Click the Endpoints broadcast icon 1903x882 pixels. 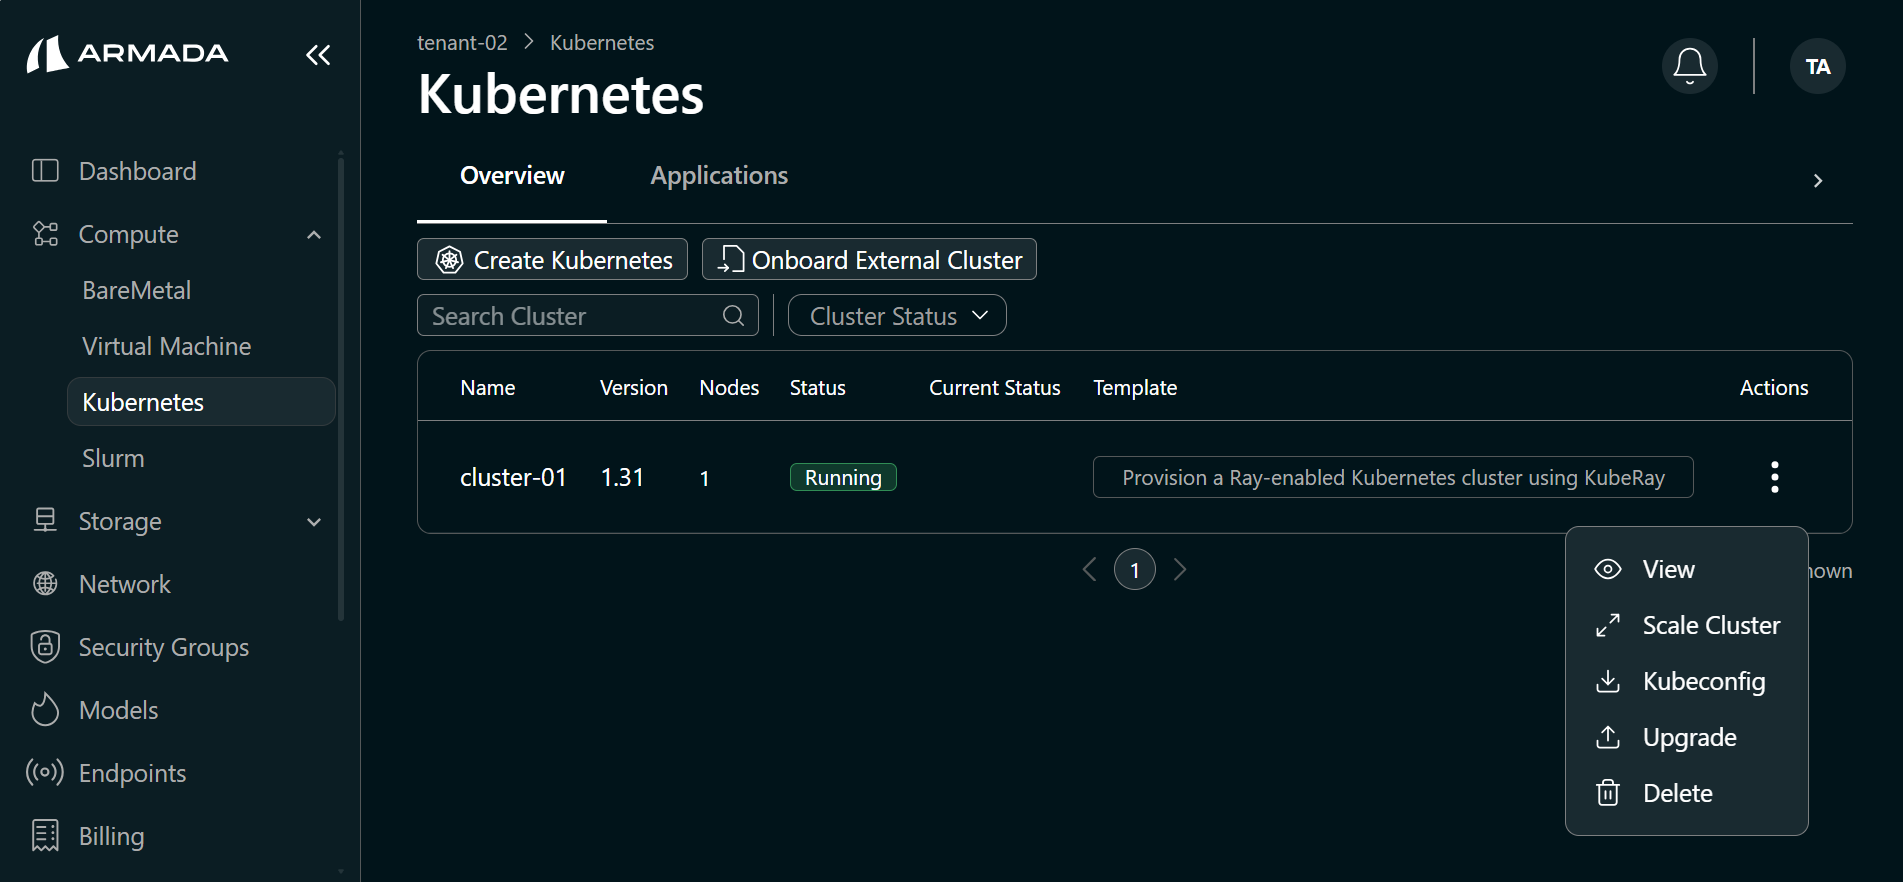point(45,773)
